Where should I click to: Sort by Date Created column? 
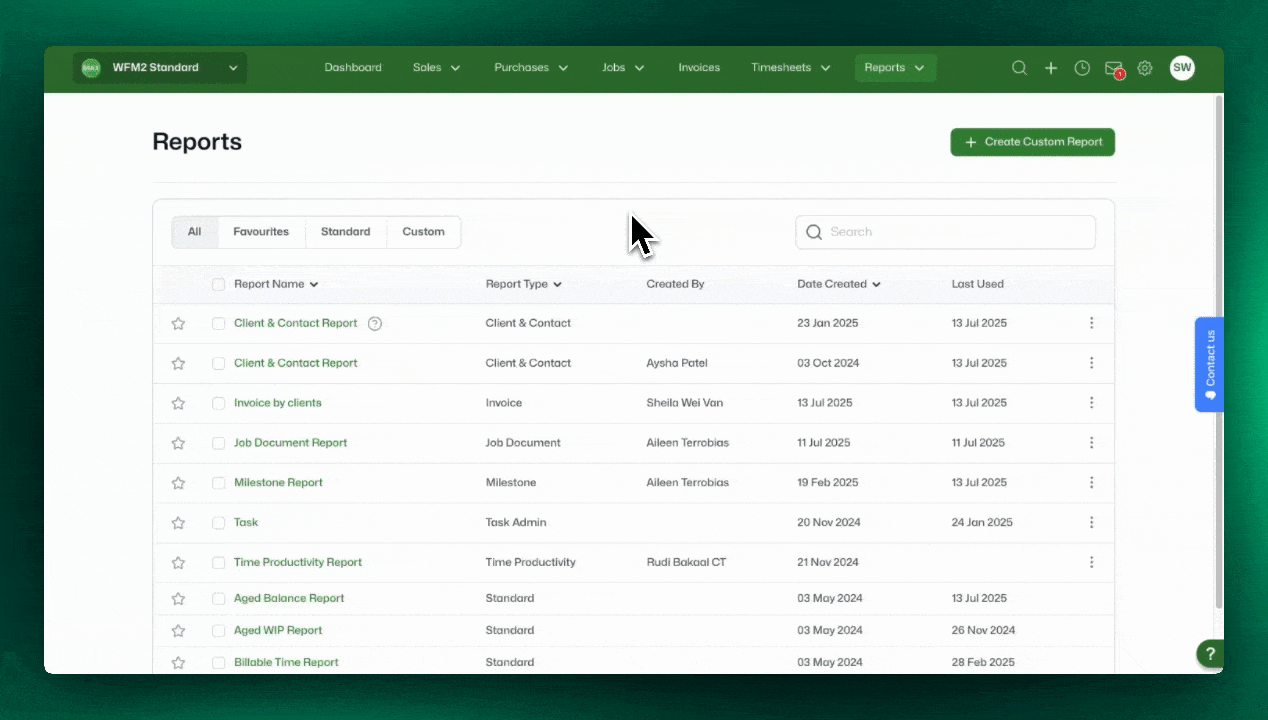pos(838,284)
